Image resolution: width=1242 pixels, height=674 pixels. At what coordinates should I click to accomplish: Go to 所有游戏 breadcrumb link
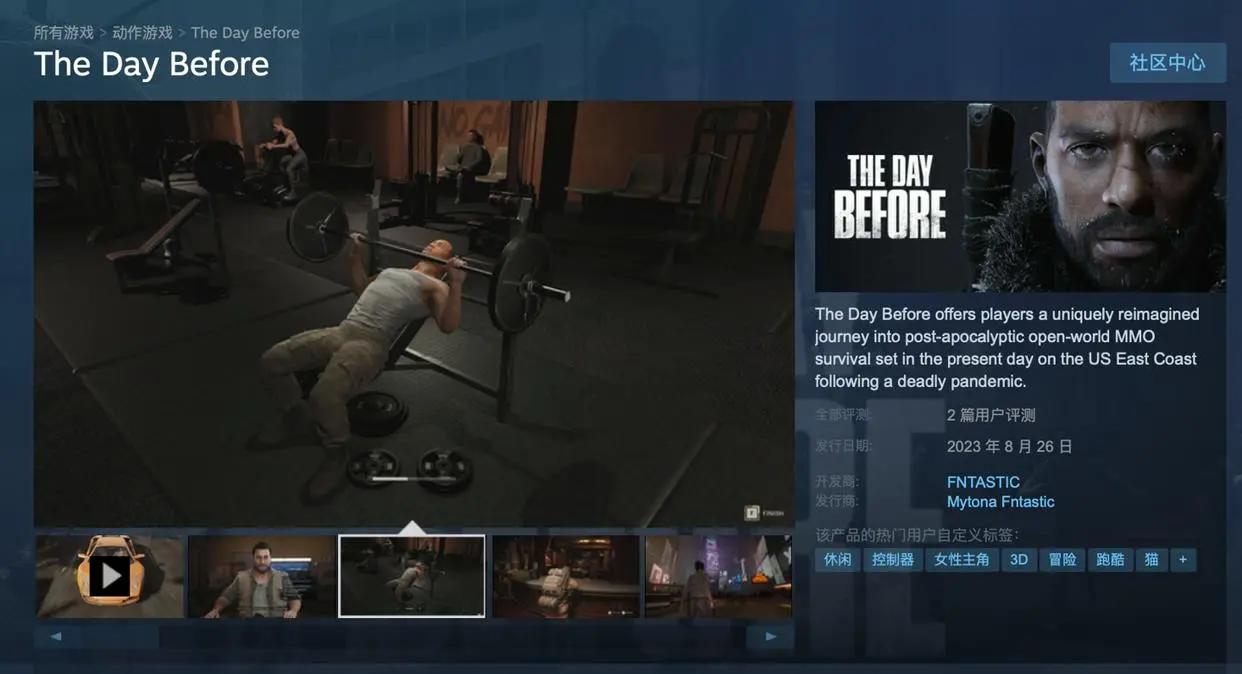[64, 33]
